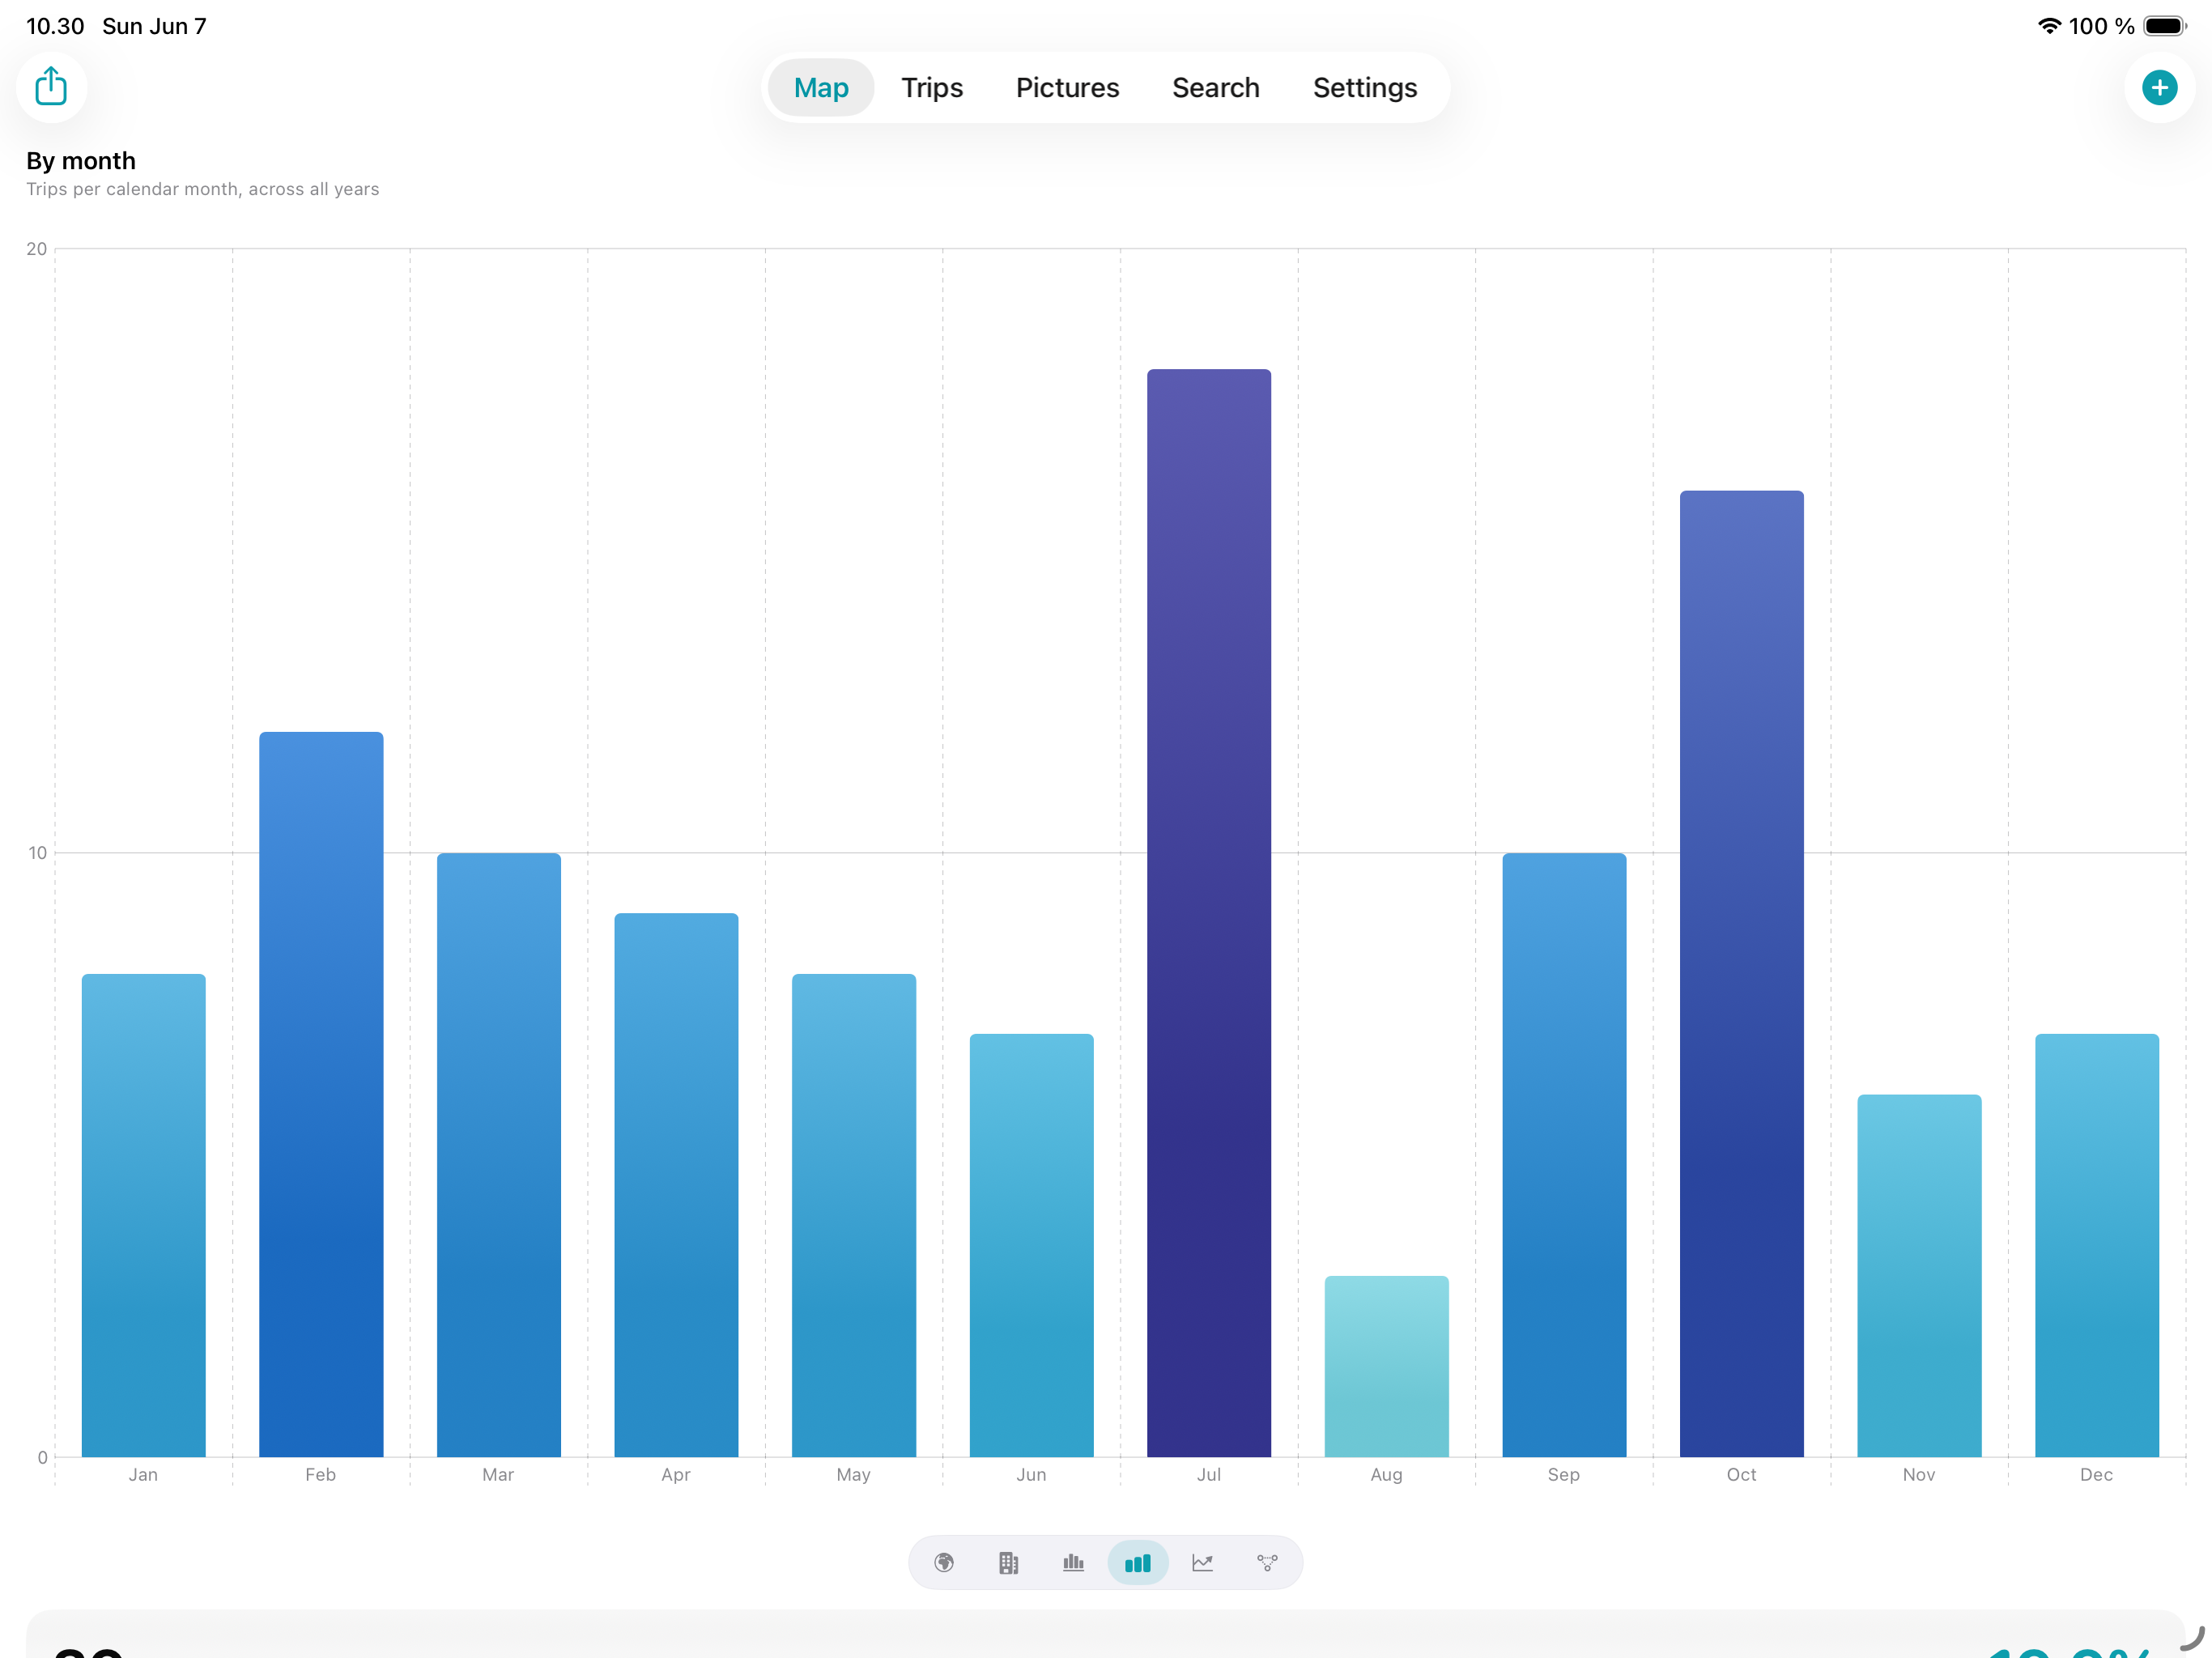Tap the September bar
This screenshot has height=1658, width=2212.
click(1564, 1155)
